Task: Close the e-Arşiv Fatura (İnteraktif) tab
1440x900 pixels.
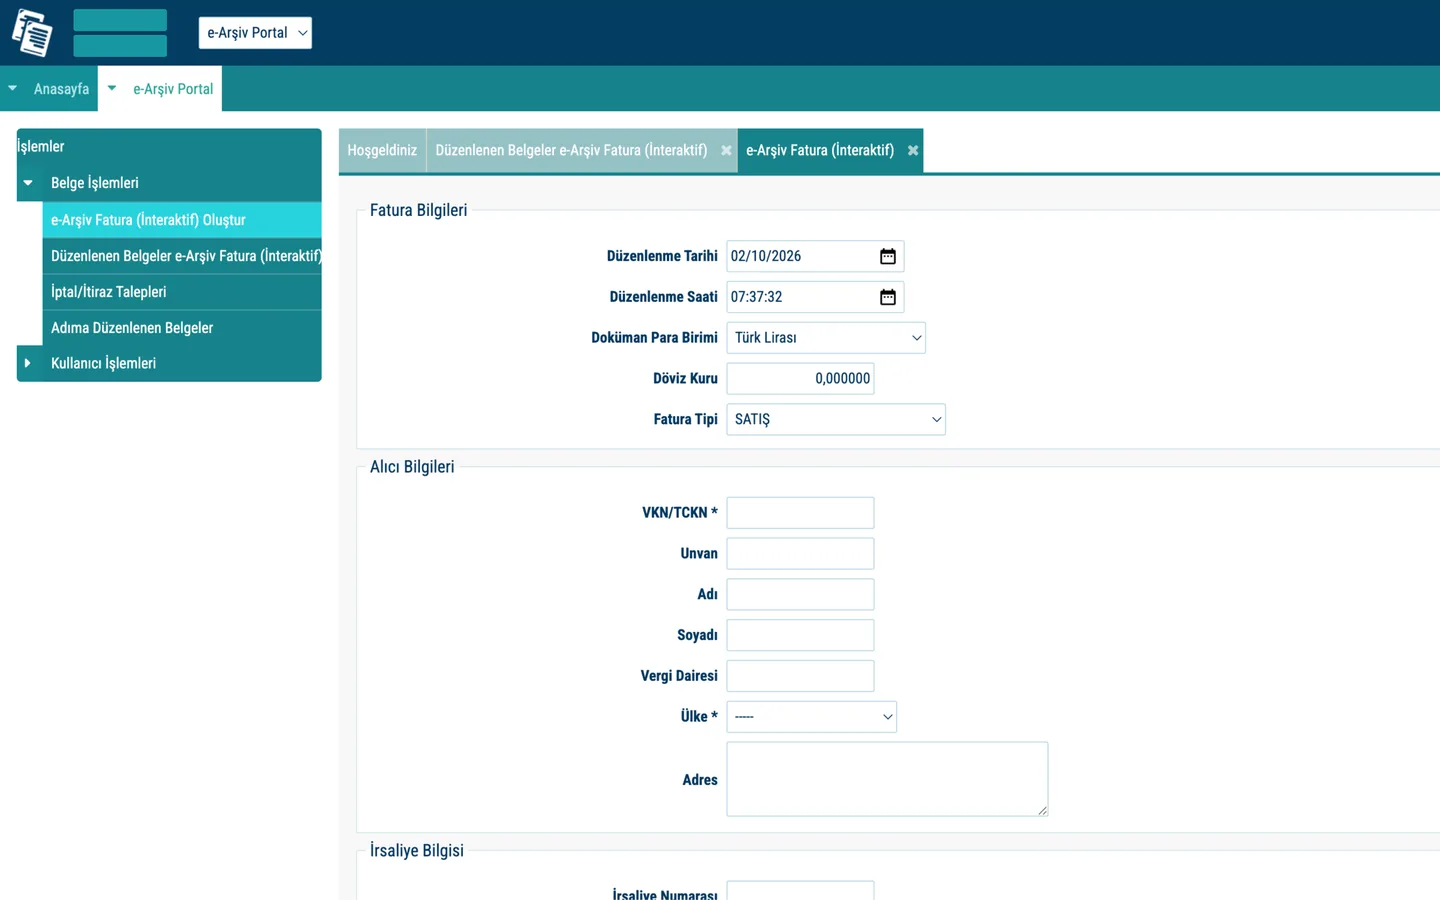Action: 912,150
